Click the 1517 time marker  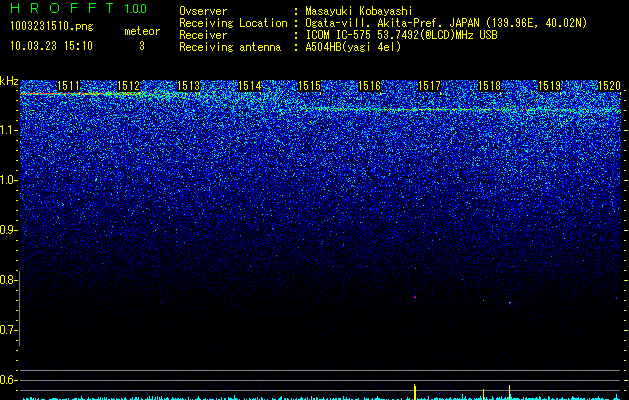click(x=429, y=86)
